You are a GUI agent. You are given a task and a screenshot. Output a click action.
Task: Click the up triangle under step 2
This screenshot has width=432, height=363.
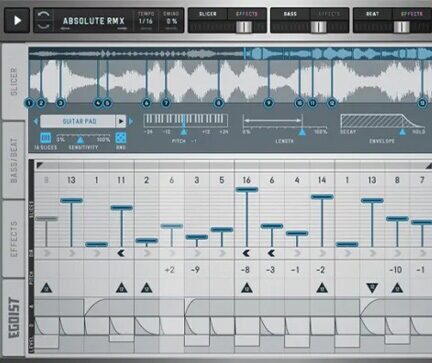(x=147, y=288)
